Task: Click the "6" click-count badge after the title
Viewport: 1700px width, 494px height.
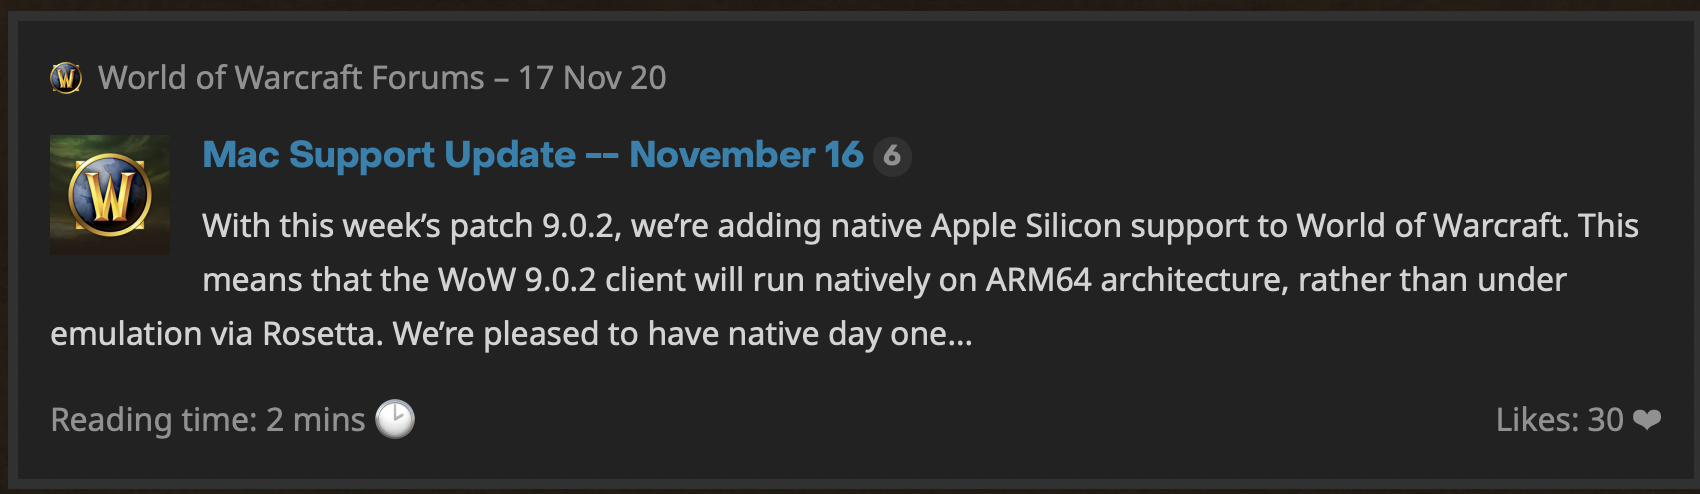Action: click(x=892, y=156)
